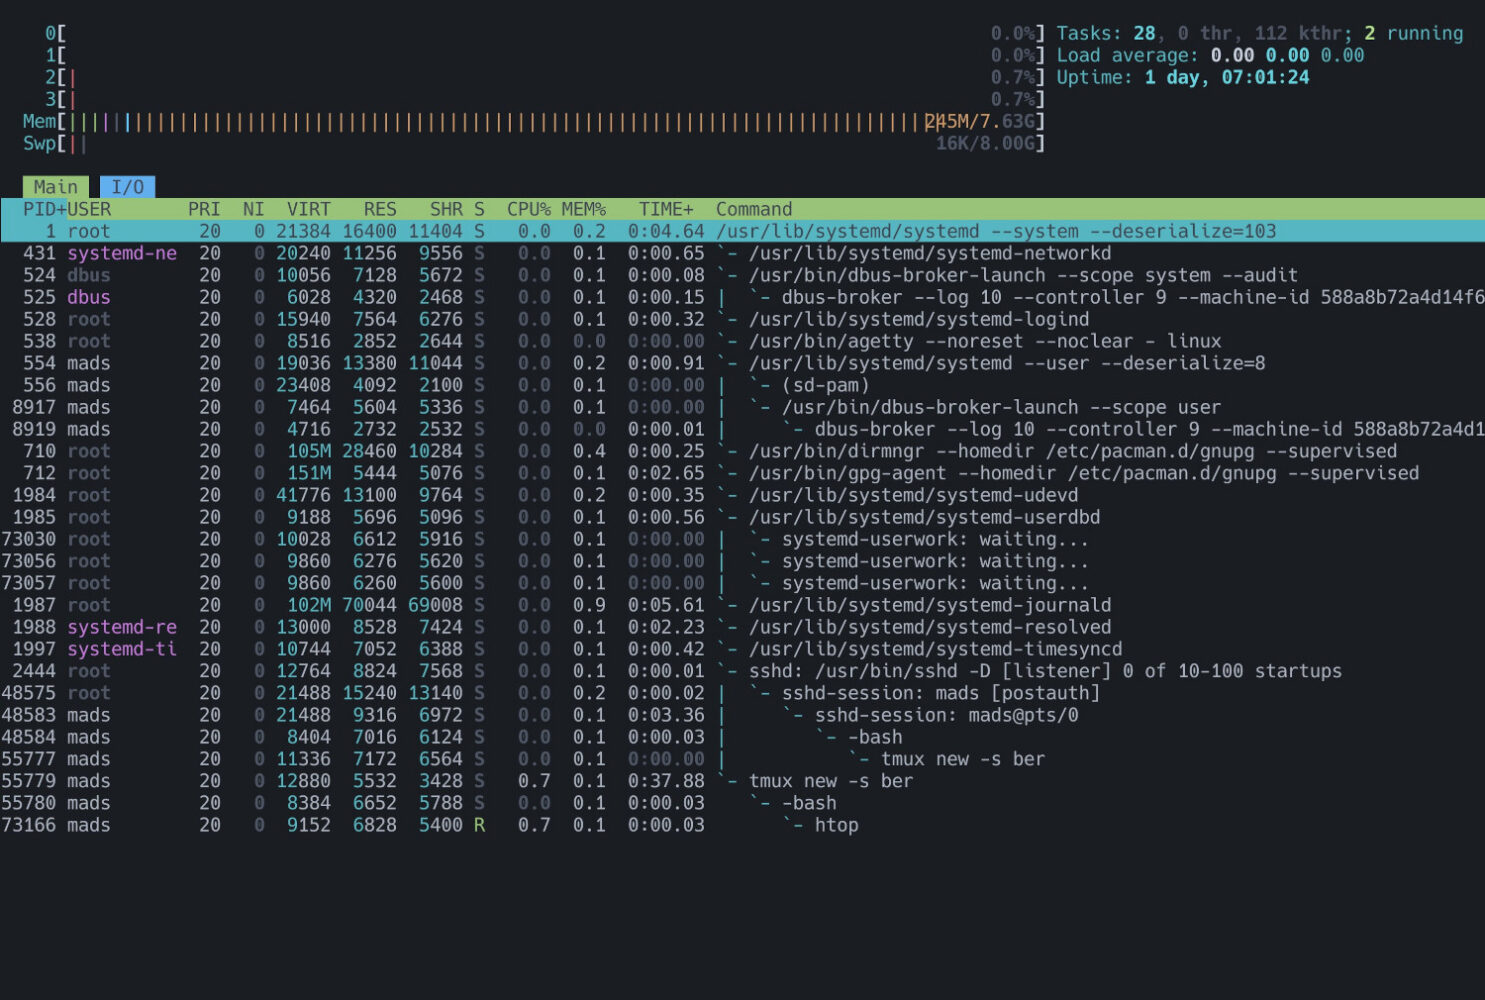The height and width of the screenshot is (1000, 1485).
Task: Click the CPU 2 meter bar
Action: [545, 77]
